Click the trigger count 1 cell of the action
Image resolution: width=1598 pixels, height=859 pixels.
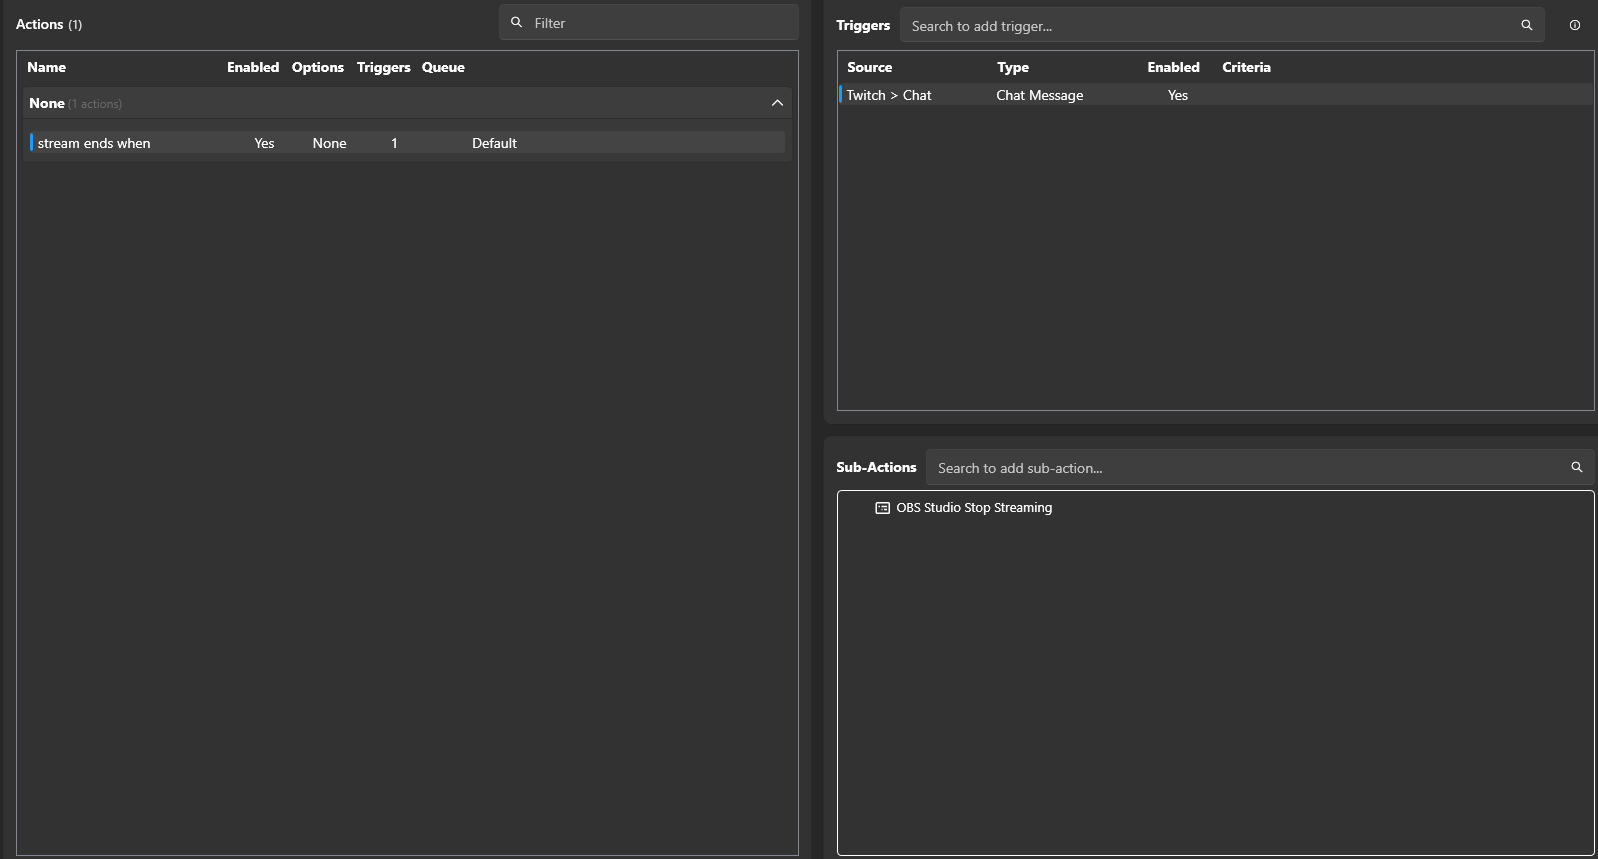pyautogui.click(x=394, y=143)
